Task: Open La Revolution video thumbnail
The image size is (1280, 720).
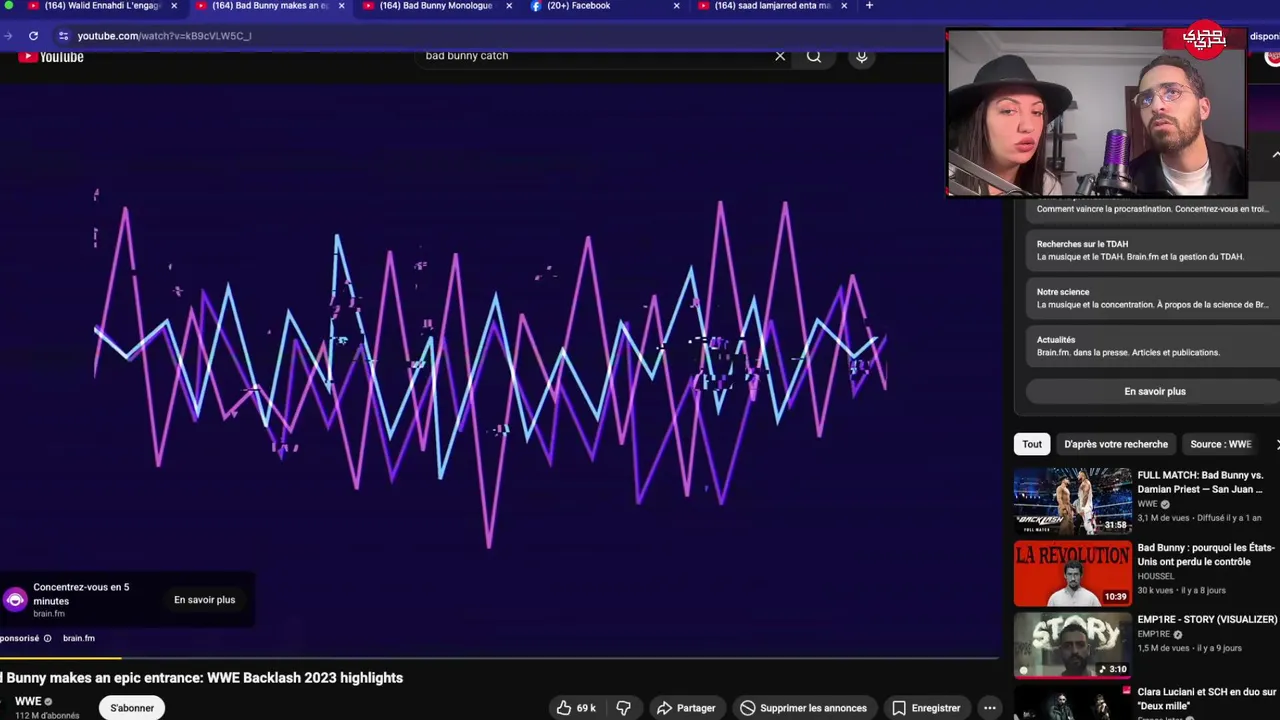Action: point(1073,574)
